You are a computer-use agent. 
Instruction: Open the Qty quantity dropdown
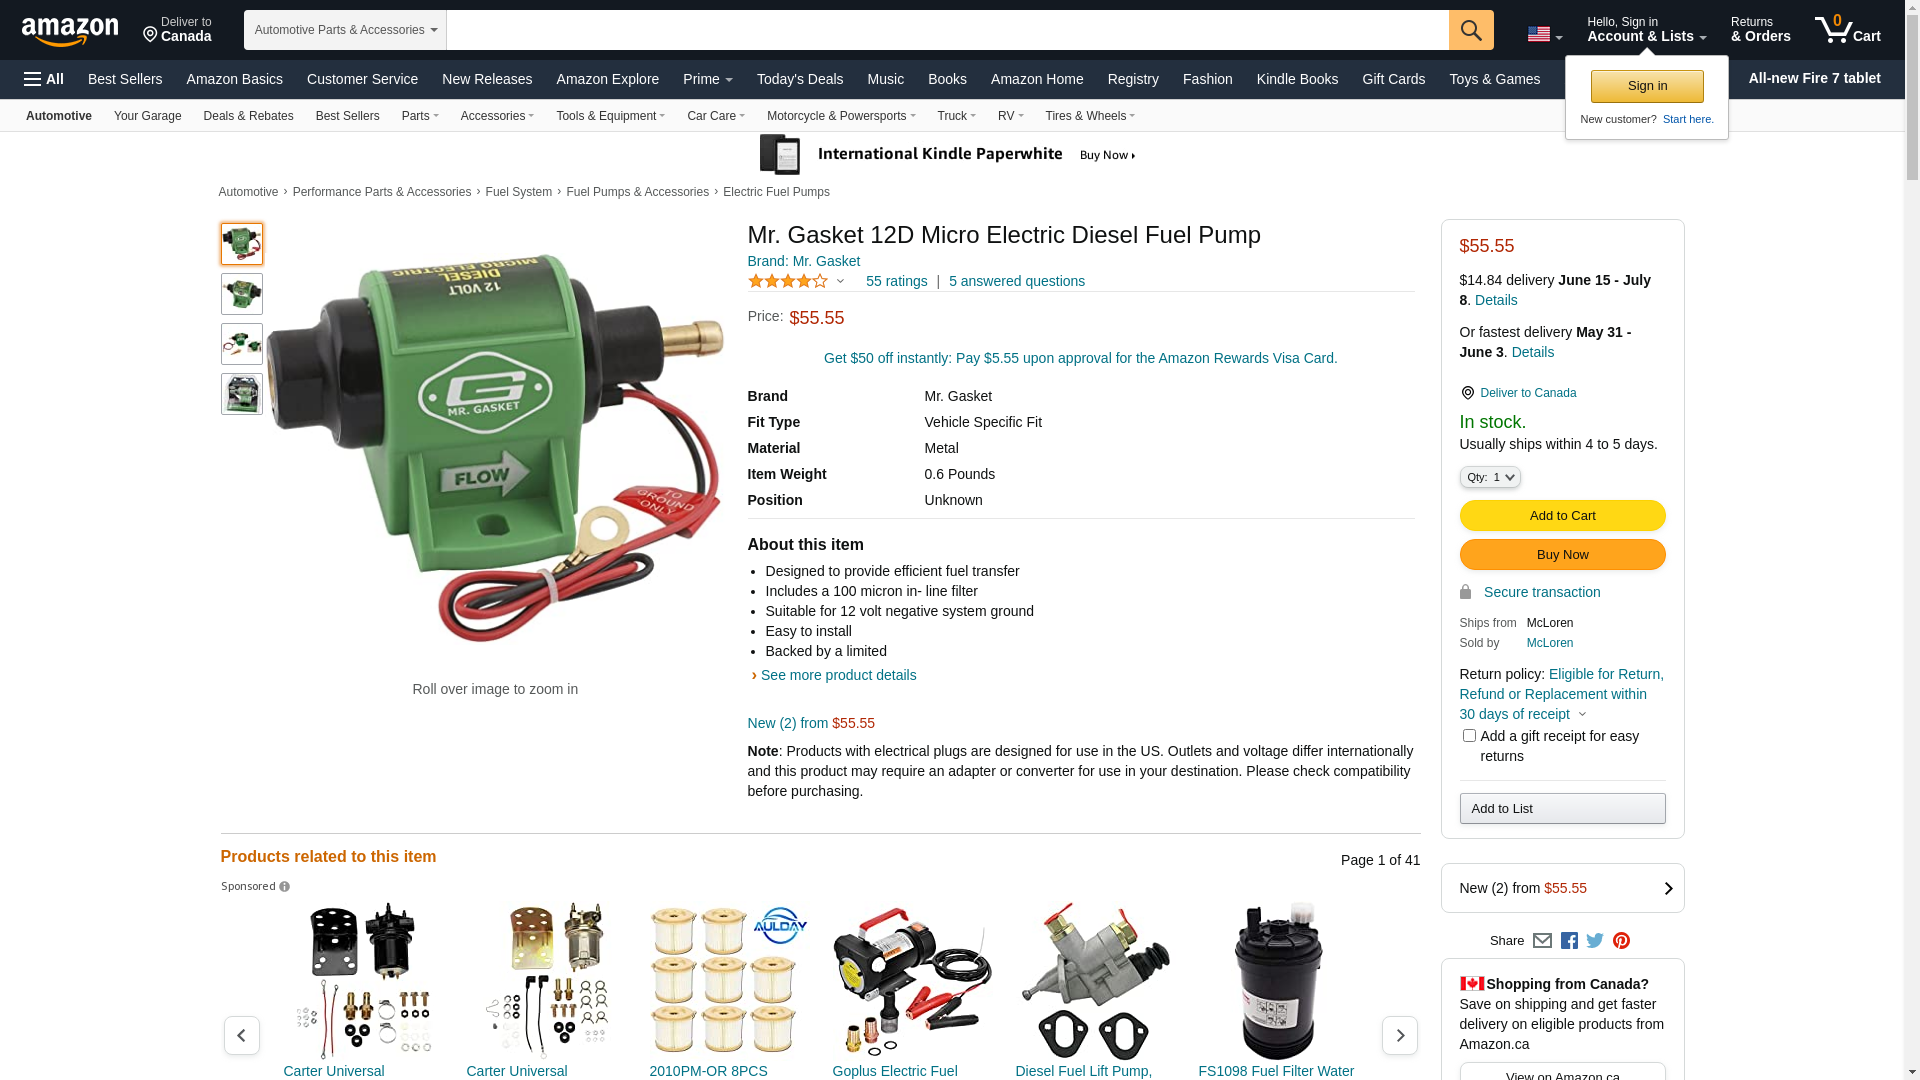click(x=1490, y=478)
